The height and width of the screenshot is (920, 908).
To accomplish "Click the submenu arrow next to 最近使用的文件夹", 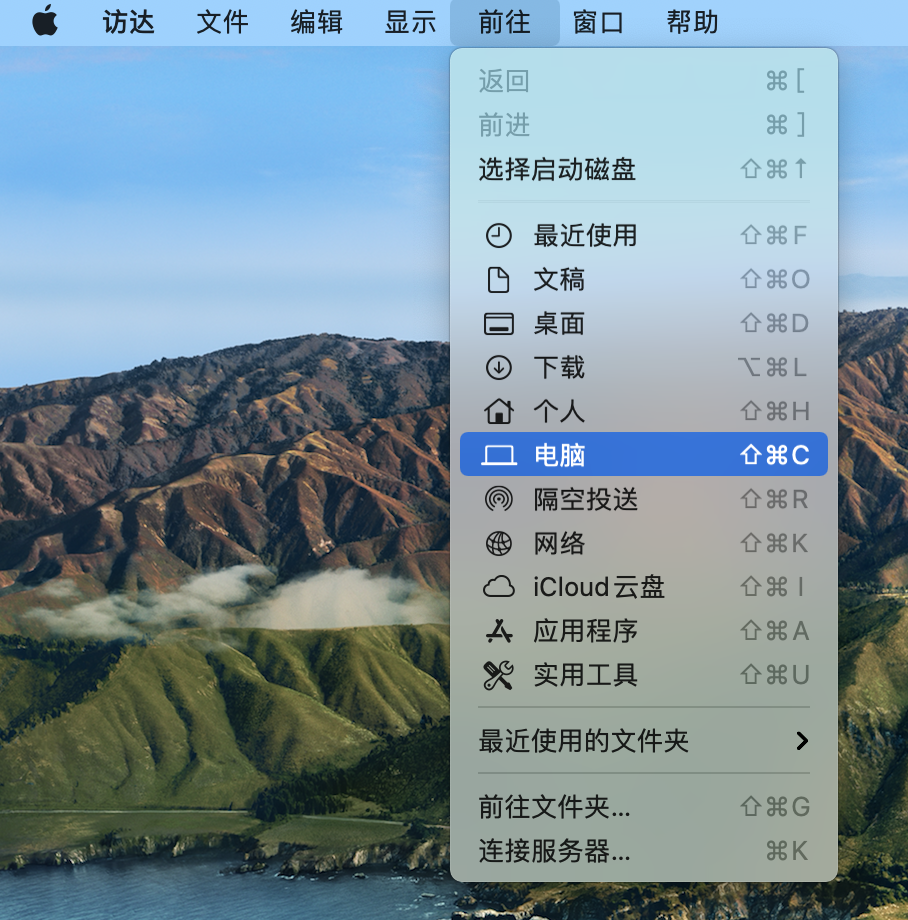I will (800, 742).
